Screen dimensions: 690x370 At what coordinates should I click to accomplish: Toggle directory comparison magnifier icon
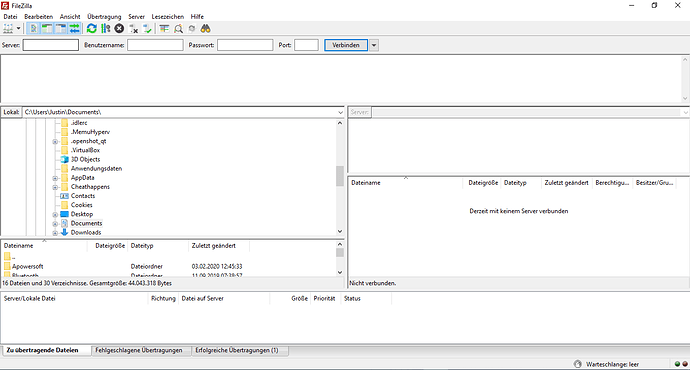pyautogui.click(x=178, y=29)
